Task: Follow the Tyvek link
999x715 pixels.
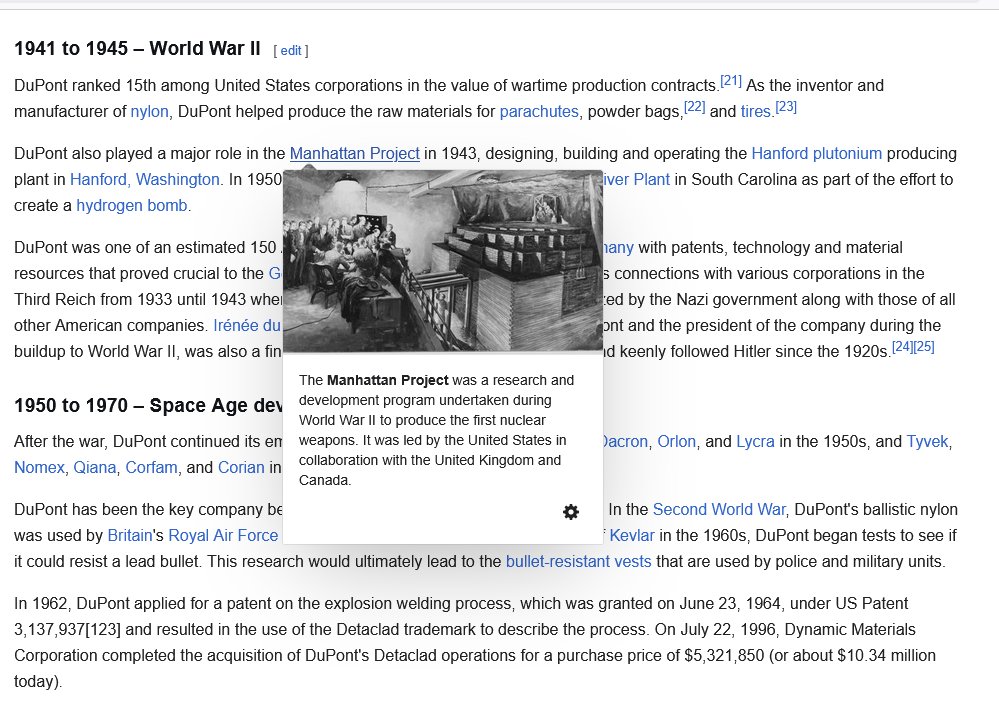Action: 928,442
